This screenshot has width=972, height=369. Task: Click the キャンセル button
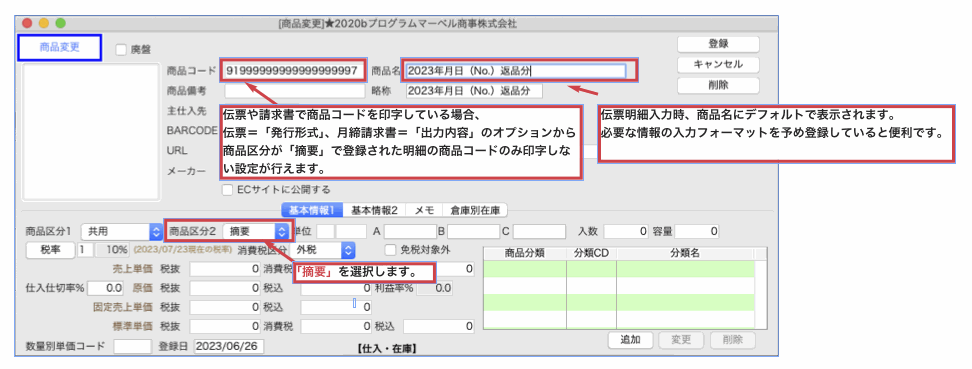718,64
